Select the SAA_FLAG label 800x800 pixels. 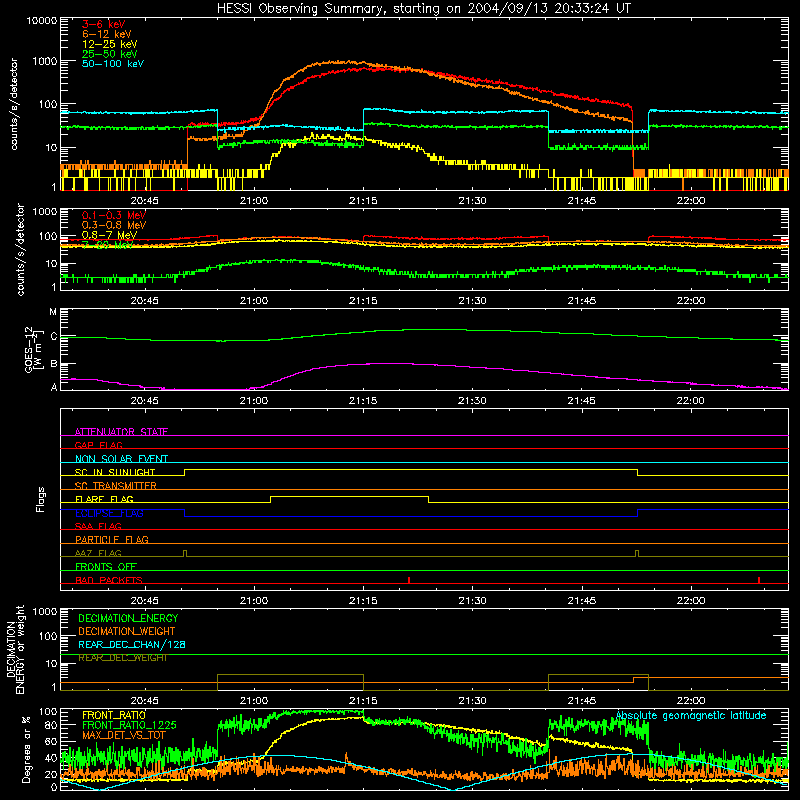pos(98,526)
